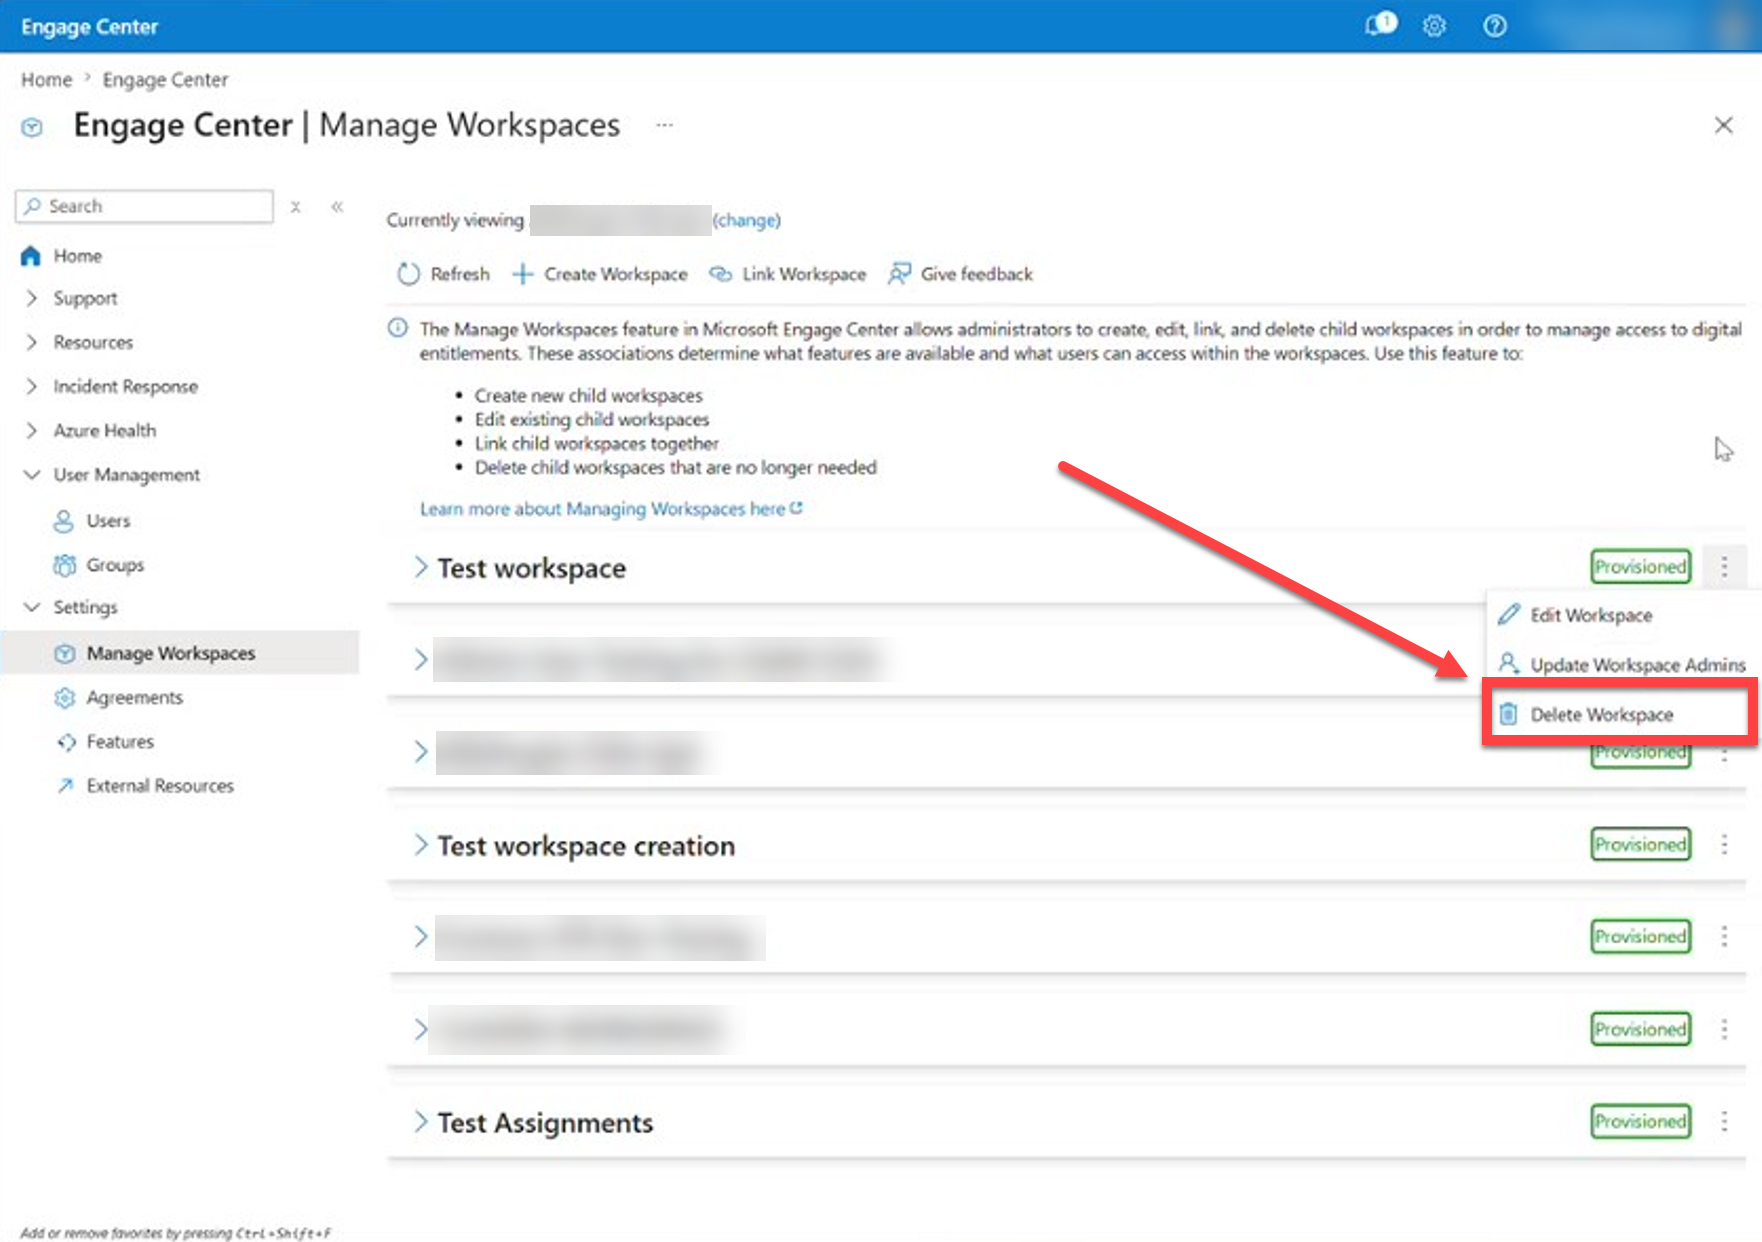Expand the Test Assignments row

(421, 1122)
